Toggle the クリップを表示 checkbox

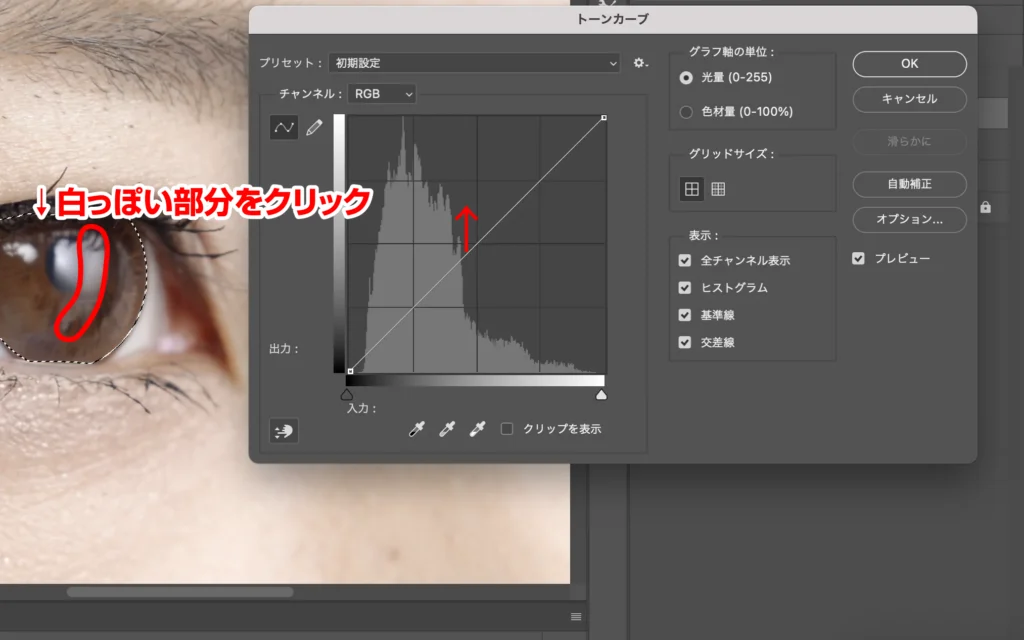pos(507,429)
